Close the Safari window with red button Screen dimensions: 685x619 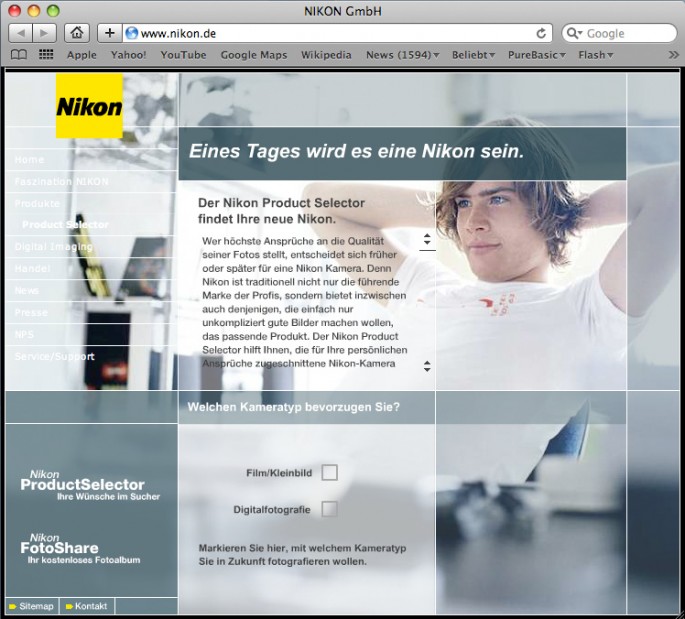click(14, 10)
